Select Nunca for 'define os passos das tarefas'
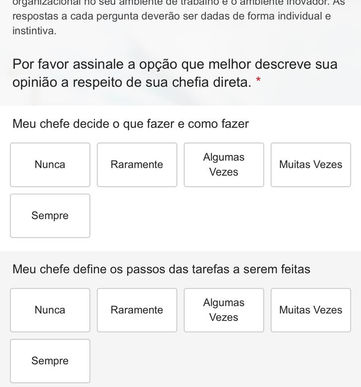 pos(50,310)
